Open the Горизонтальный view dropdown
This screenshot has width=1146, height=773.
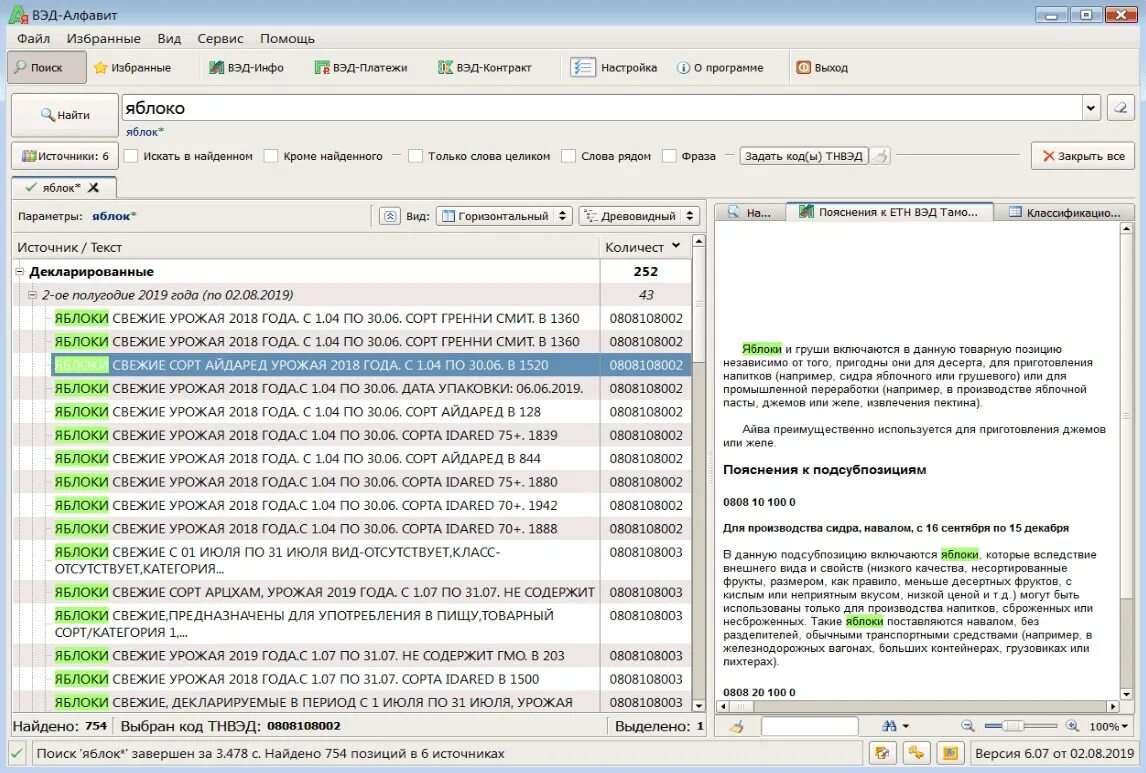coord(504,216)
